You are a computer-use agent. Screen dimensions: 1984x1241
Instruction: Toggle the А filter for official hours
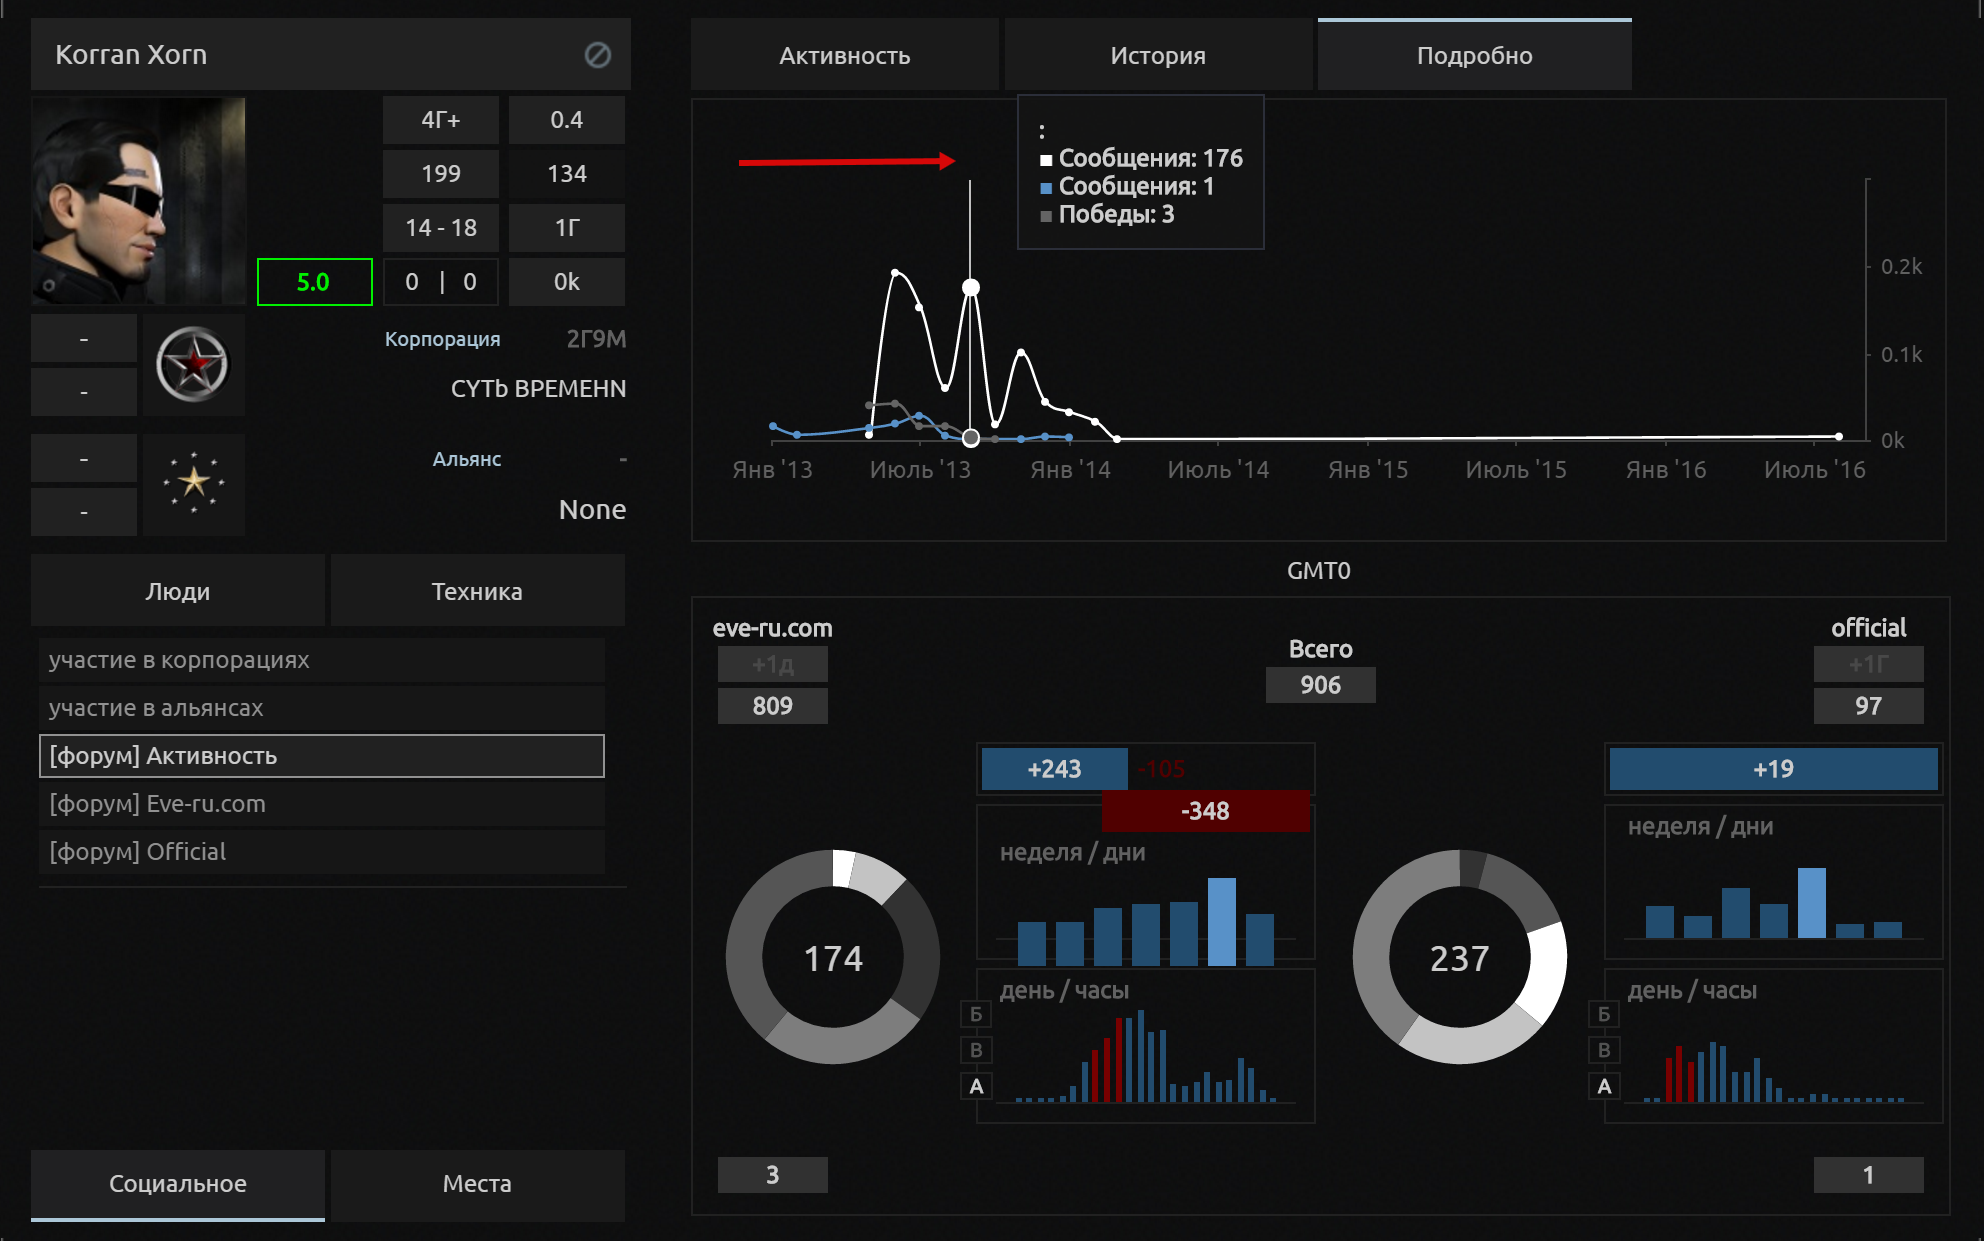(x=1604, y=1086)
